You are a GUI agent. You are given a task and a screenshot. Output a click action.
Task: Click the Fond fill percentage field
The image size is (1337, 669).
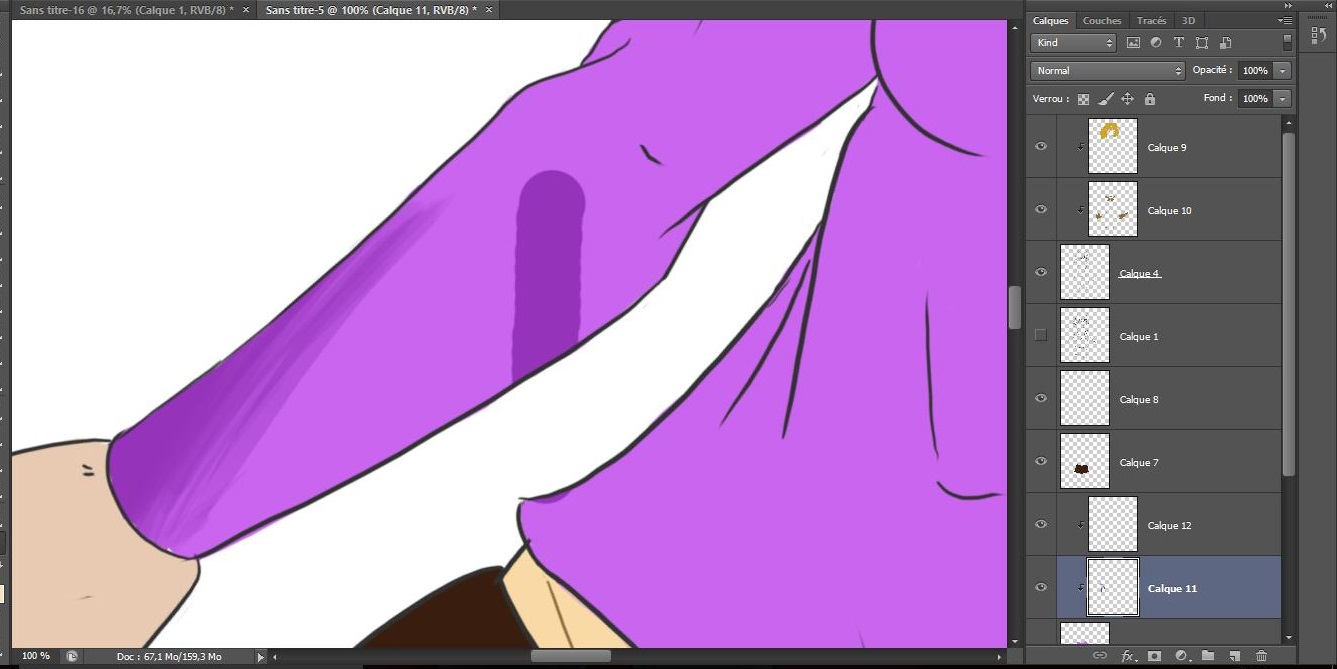point(1254,99)
